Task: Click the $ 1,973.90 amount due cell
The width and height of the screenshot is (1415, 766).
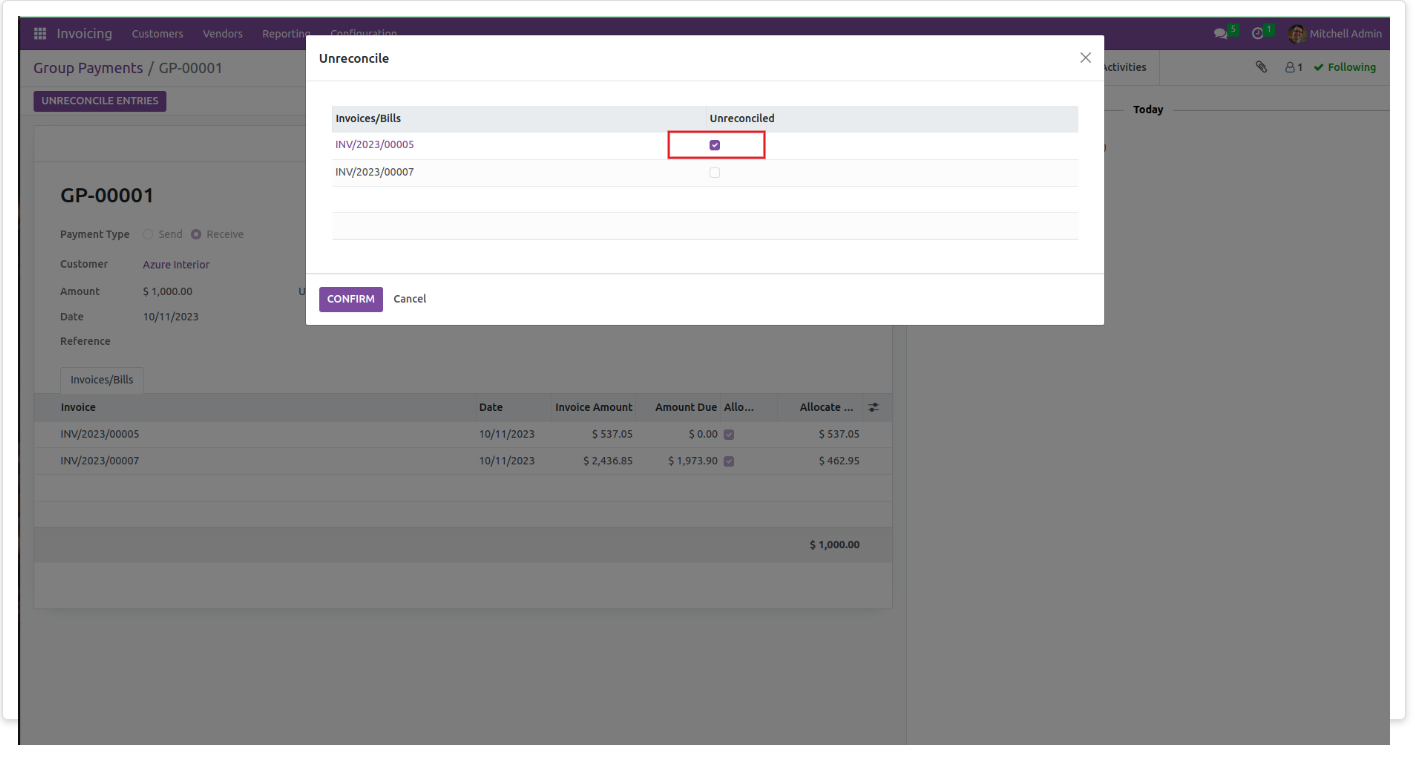Action: coord(693,461)
